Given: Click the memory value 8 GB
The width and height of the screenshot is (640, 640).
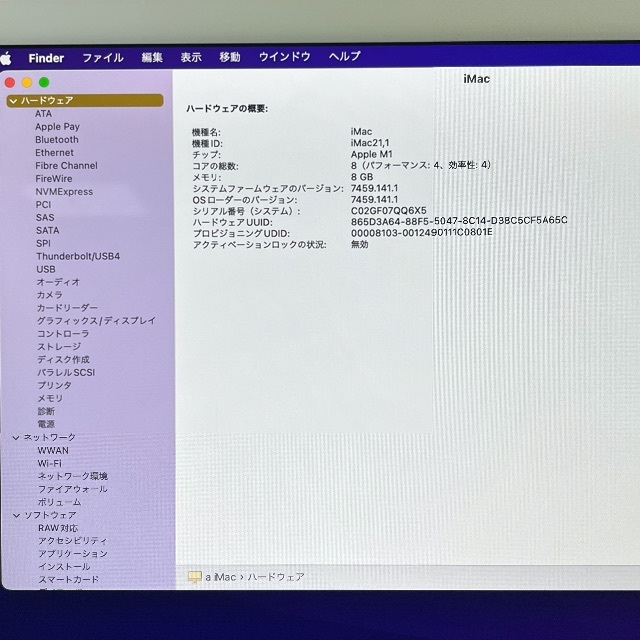Looking at the screenshot, I should point(362,177).
